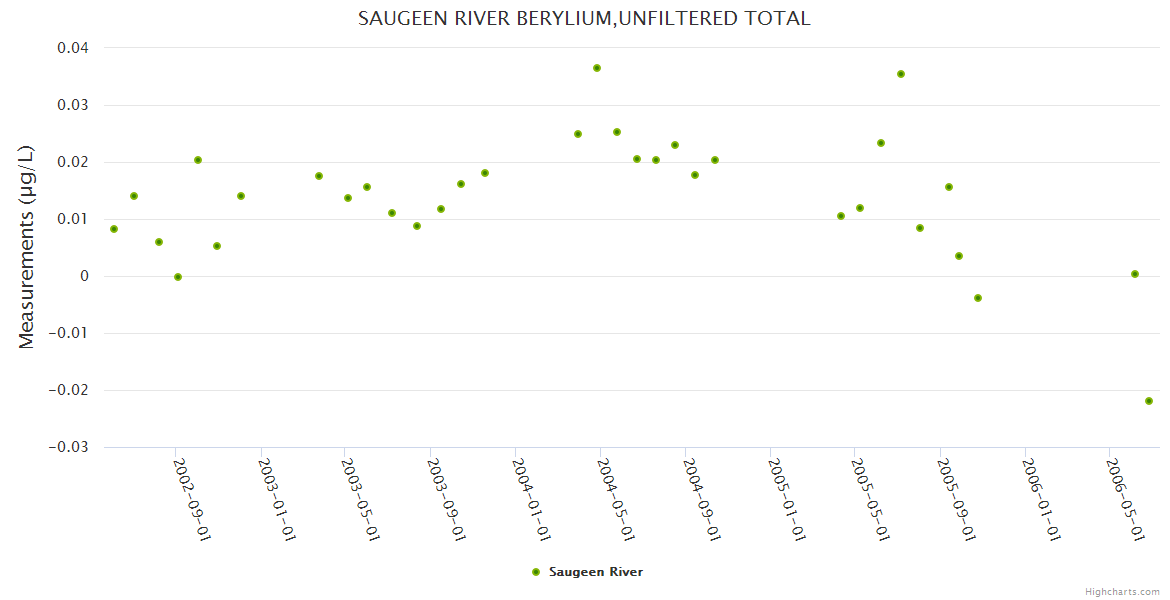The width and height of the screenshot is (1170, 600).
Task: Click the zero-value point at 2002-09-01
Action: tap(178, 277)
